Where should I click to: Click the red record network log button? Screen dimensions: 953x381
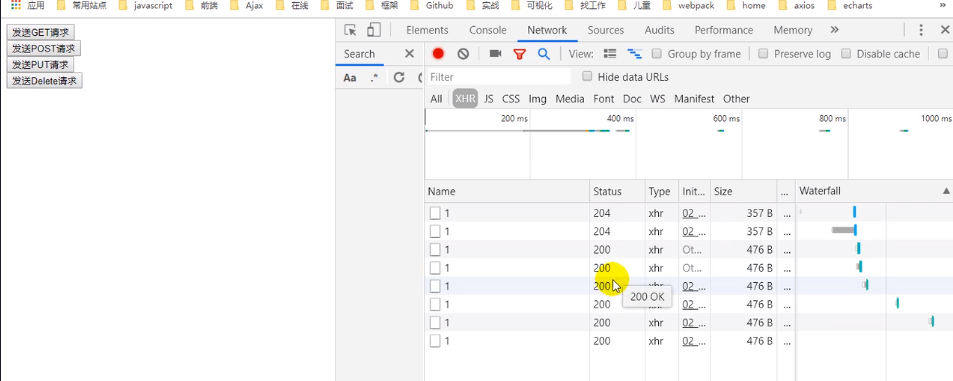pos(438,53)
